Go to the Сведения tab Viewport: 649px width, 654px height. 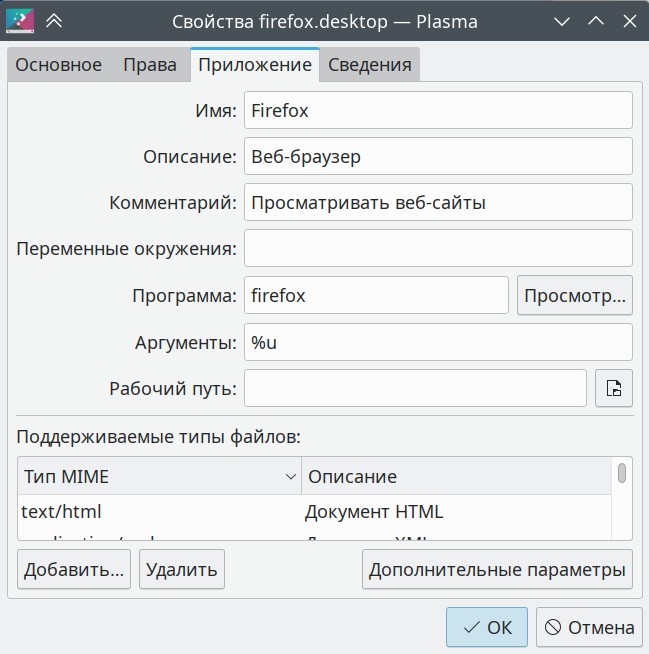[x=370, y=65]
